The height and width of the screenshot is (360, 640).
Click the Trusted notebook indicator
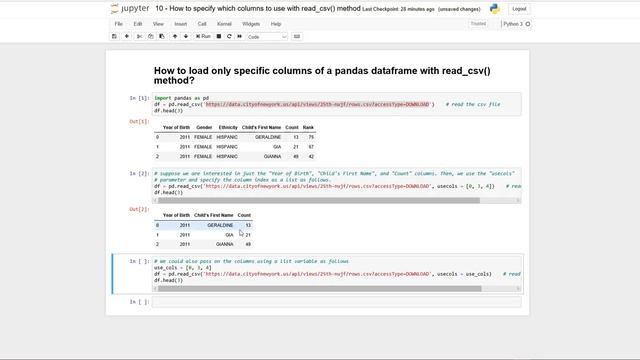click(x=478, y=24)
